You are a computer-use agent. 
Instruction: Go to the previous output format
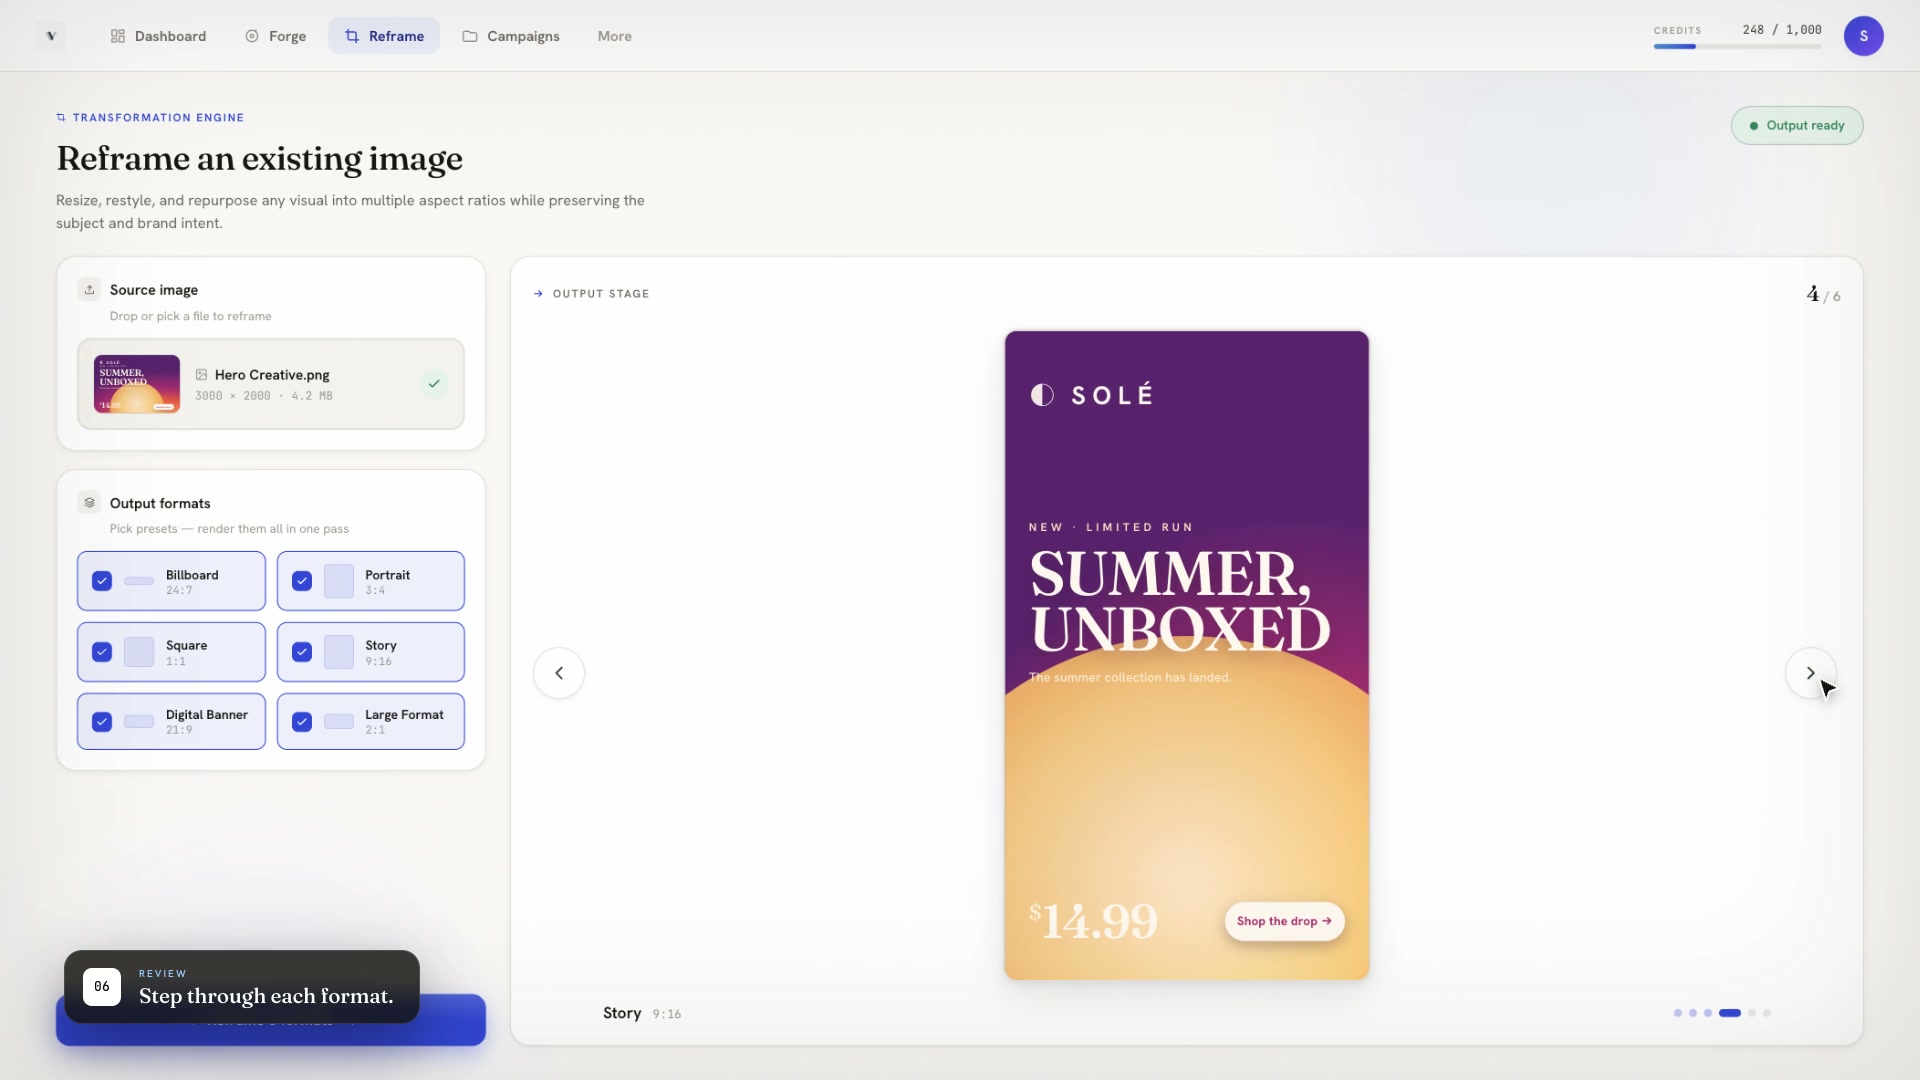click(559, 673)
